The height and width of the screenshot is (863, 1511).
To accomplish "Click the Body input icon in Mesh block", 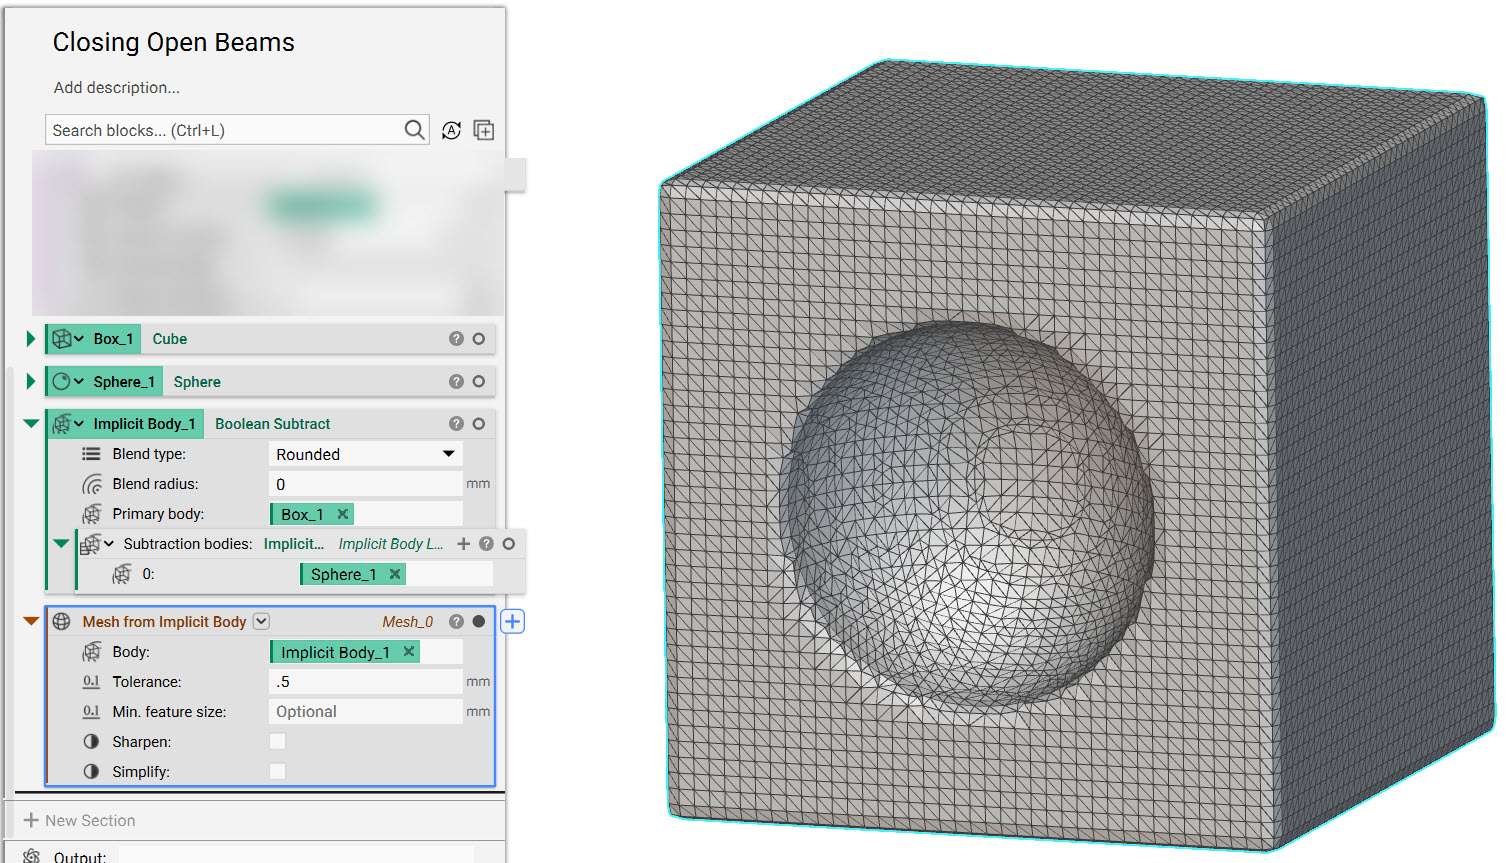I will (x=92, y=652).
